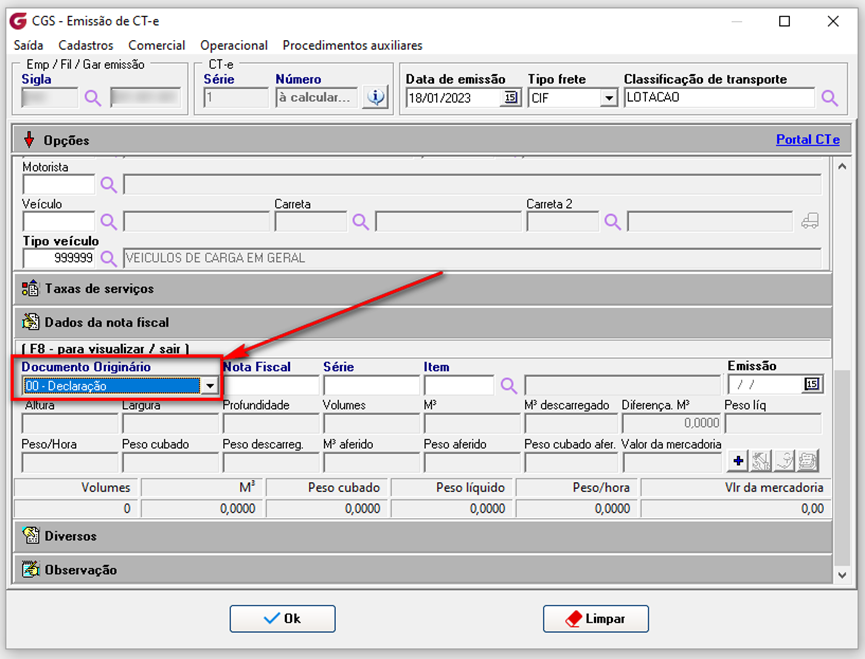Click the Observação section icon
The image size is (865, 659).
(x=30, y=569)
